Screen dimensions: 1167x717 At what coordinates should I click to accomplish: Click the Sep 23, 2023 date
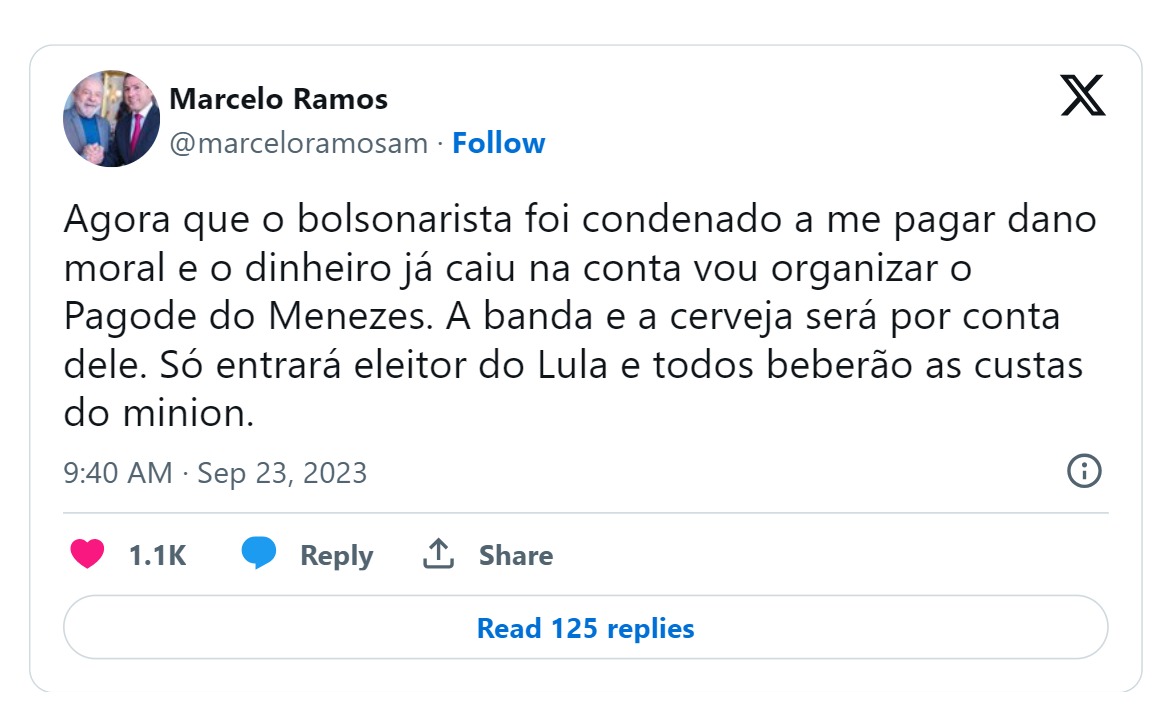(x=282, y=472)
